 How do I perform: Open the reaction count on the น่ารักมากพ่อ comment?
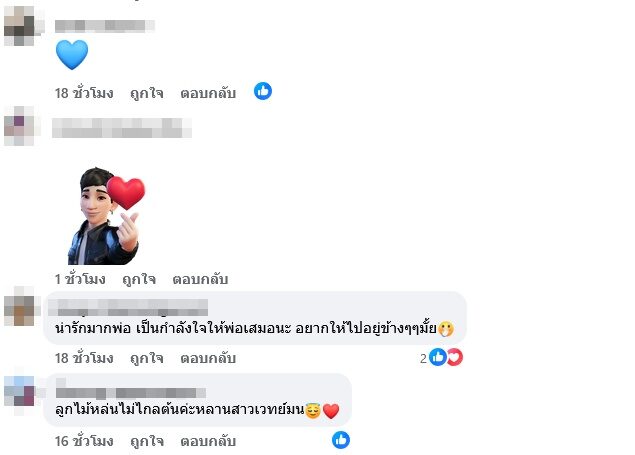point(423,358)
